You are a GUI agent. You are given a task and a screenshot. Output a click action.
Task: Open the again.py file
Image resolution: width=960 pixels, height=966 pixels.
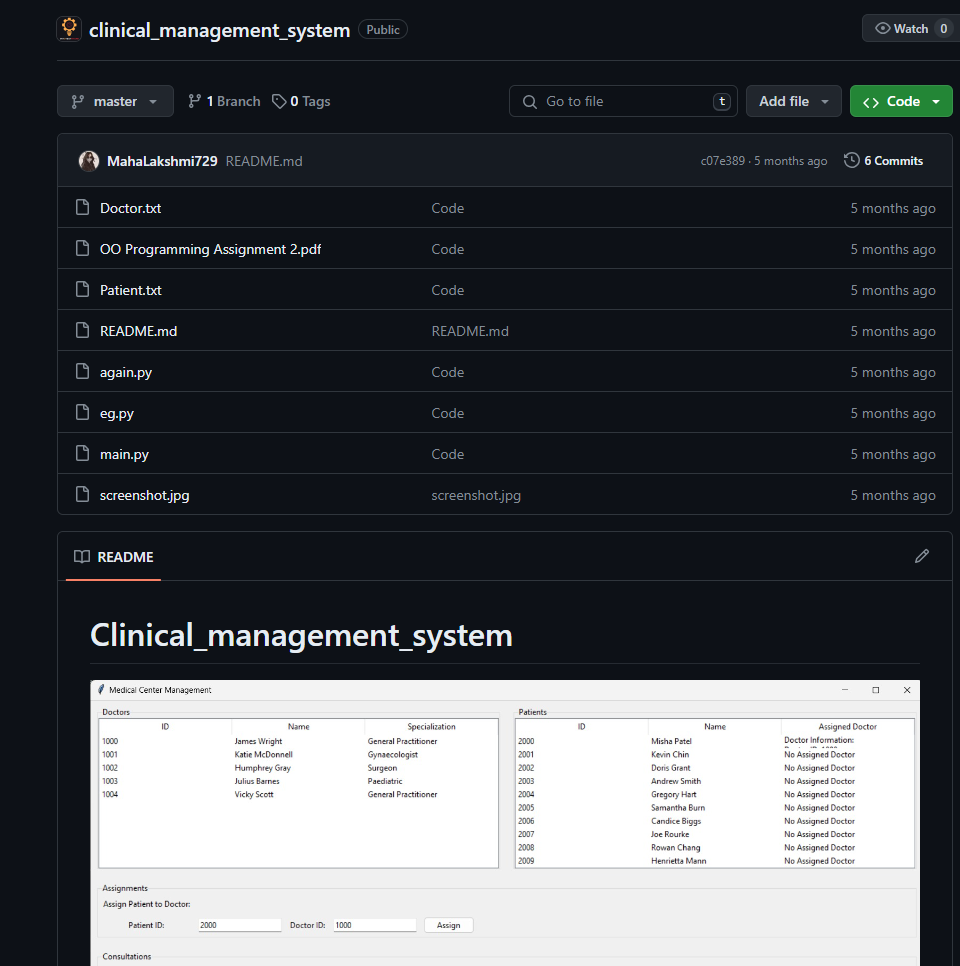pyautogui.click(x=126, y=372)
